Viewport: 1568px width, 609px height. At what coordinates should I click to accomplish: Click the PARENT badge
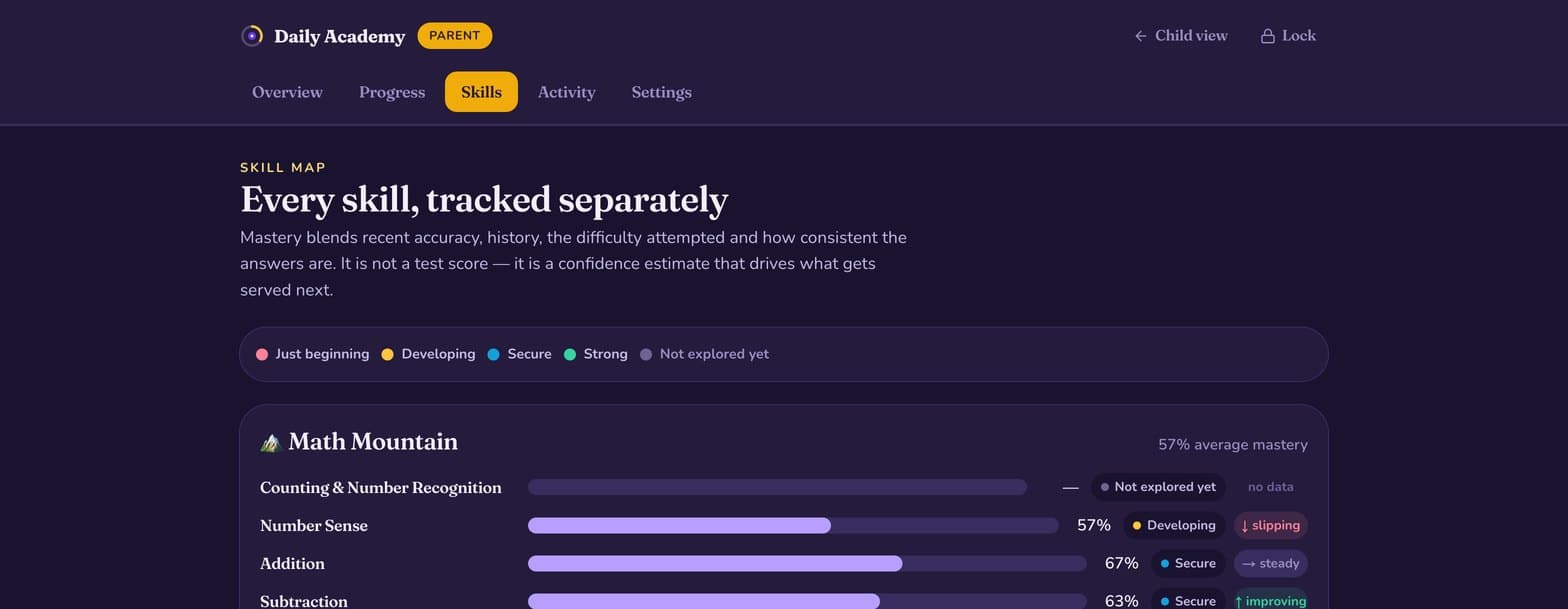(x=455, y=36)
